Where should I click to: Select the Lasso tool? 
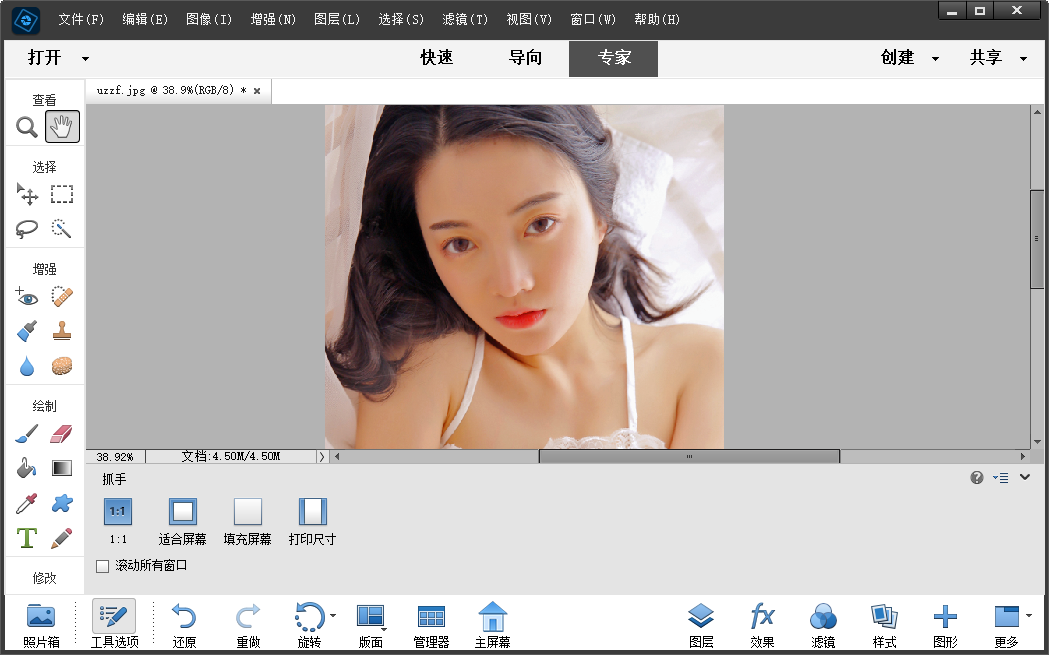pyautogui.click(x=27, y=229)
